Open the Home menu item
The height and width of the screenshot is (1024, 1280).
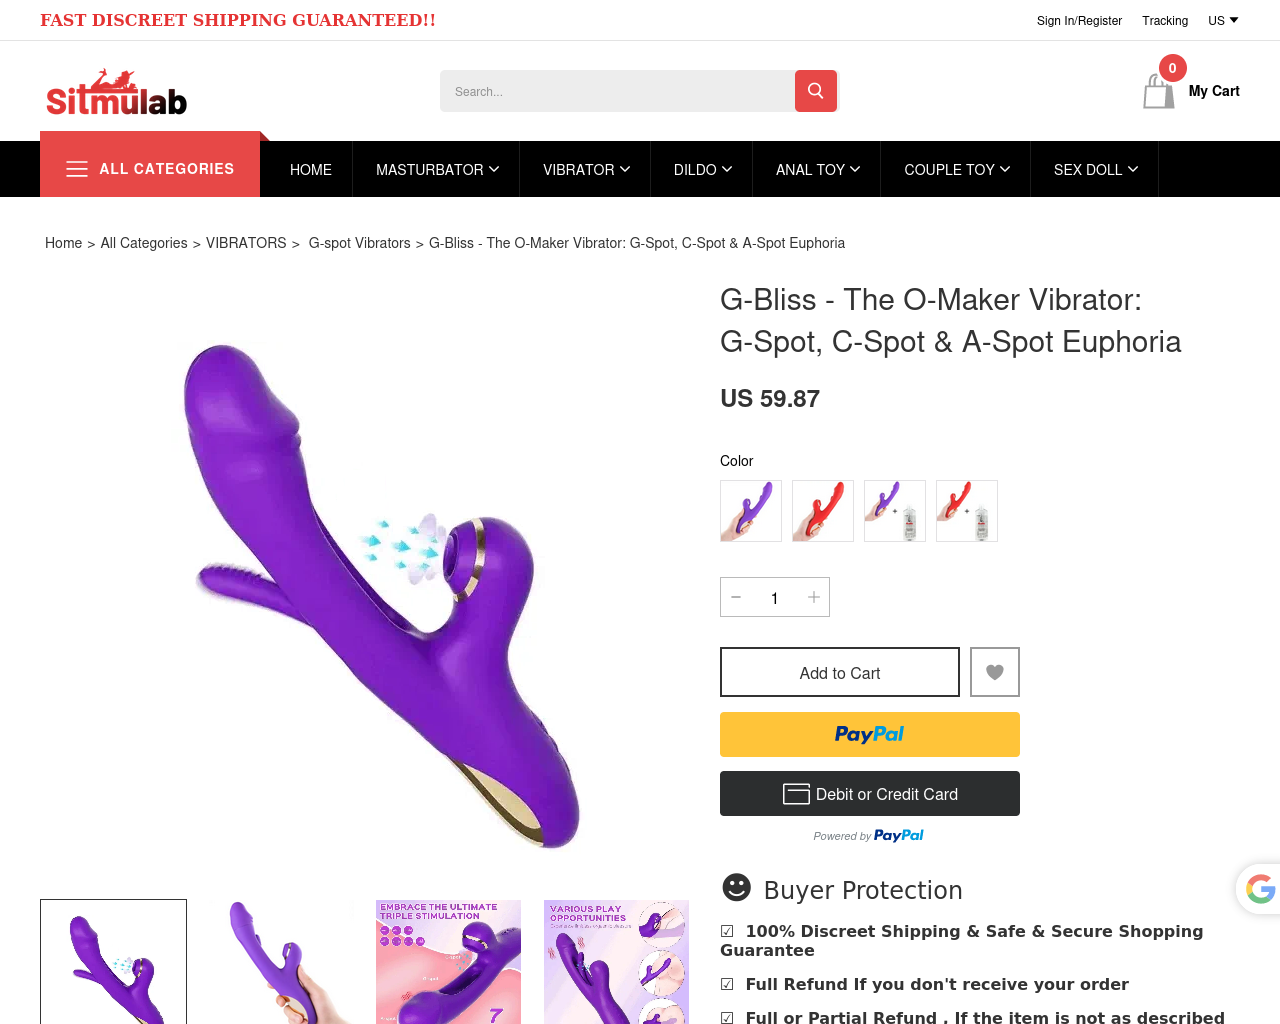[311, 170]
